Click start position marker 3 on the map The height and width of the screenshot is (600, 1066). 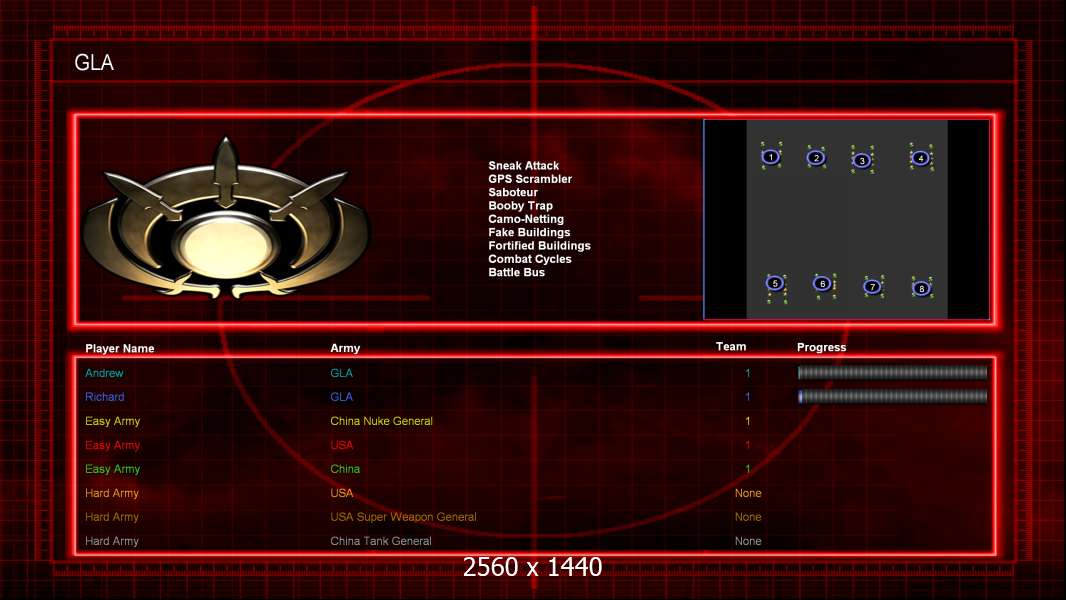(862, 160)
